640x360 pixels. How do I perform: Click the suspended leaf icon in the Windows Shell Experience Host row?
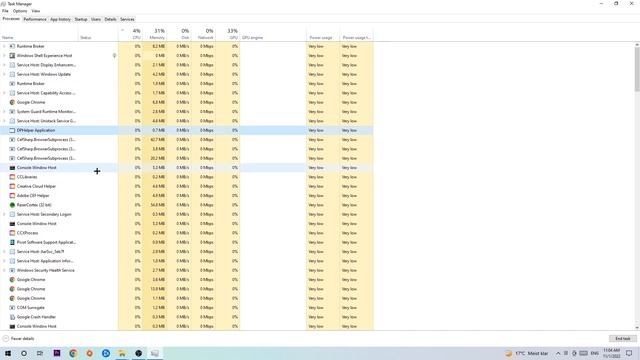click(114, 56)
